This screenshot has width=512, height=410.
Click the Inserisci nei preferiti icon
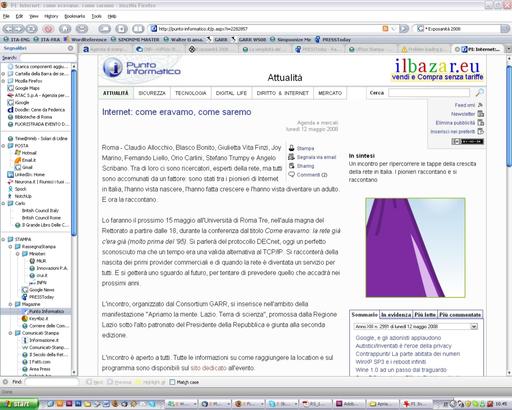pyautogui.click(x=481, y=131)
